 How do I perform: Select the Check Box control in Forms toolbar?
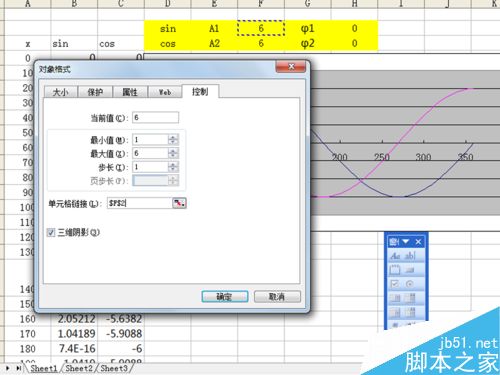395,284
